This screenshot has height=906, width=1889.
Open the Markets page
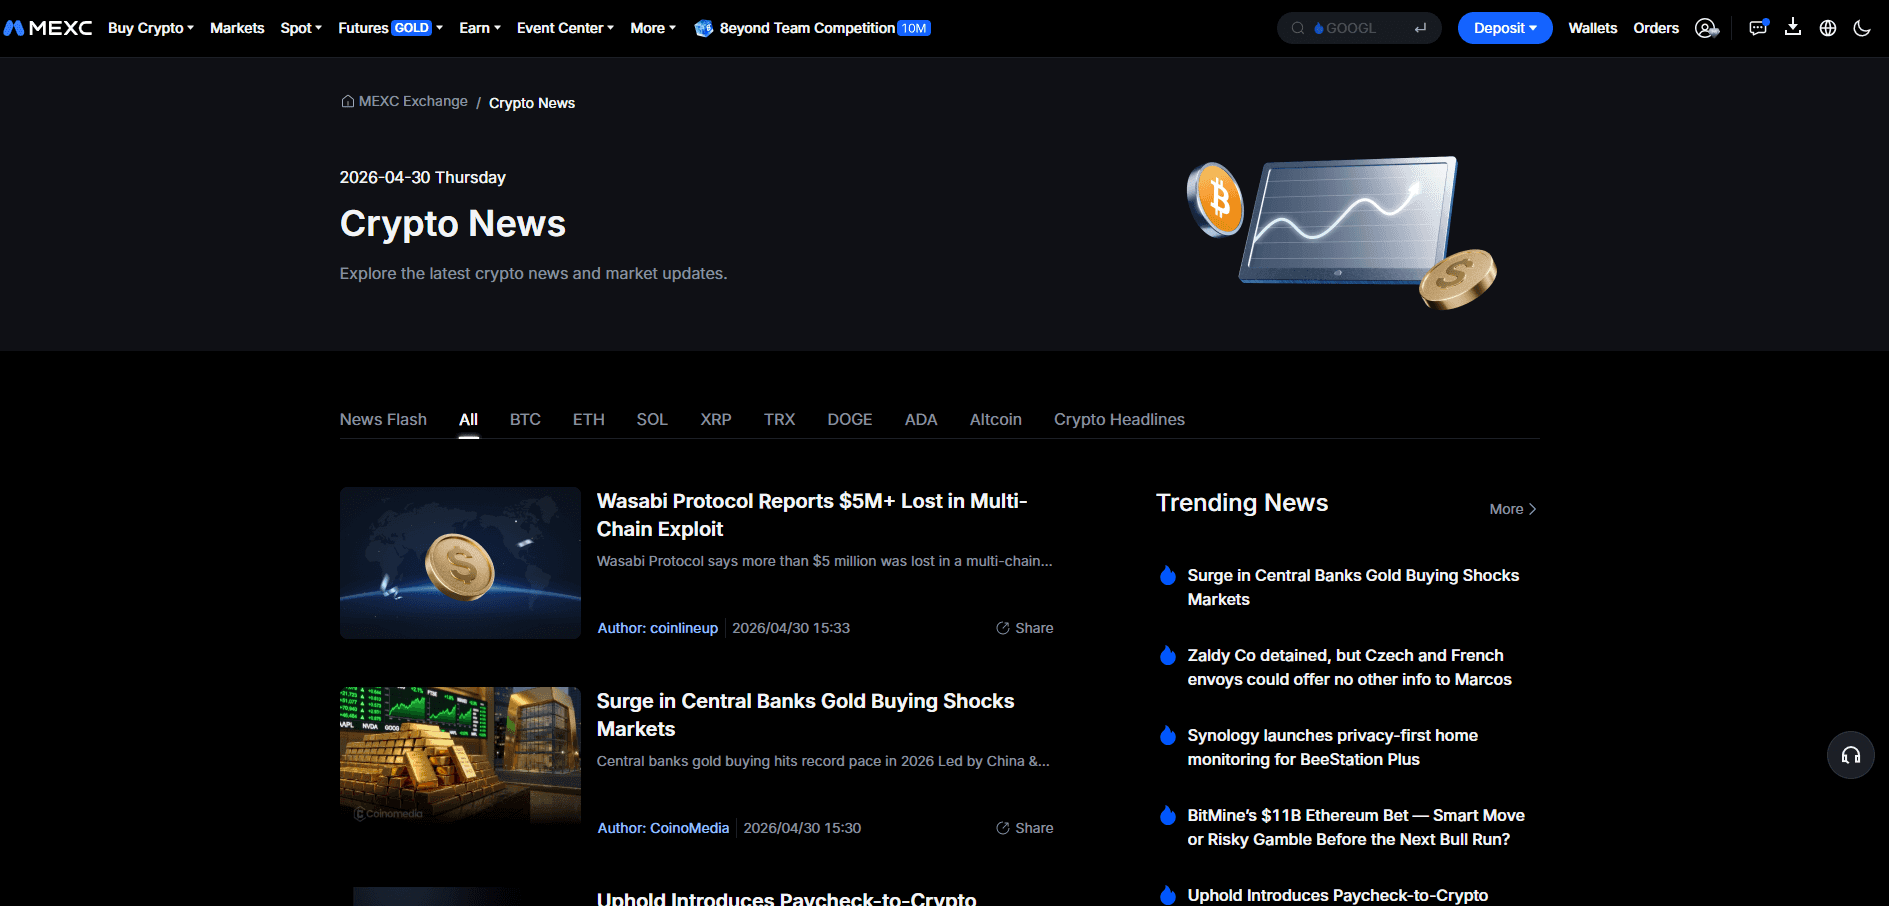237,28
